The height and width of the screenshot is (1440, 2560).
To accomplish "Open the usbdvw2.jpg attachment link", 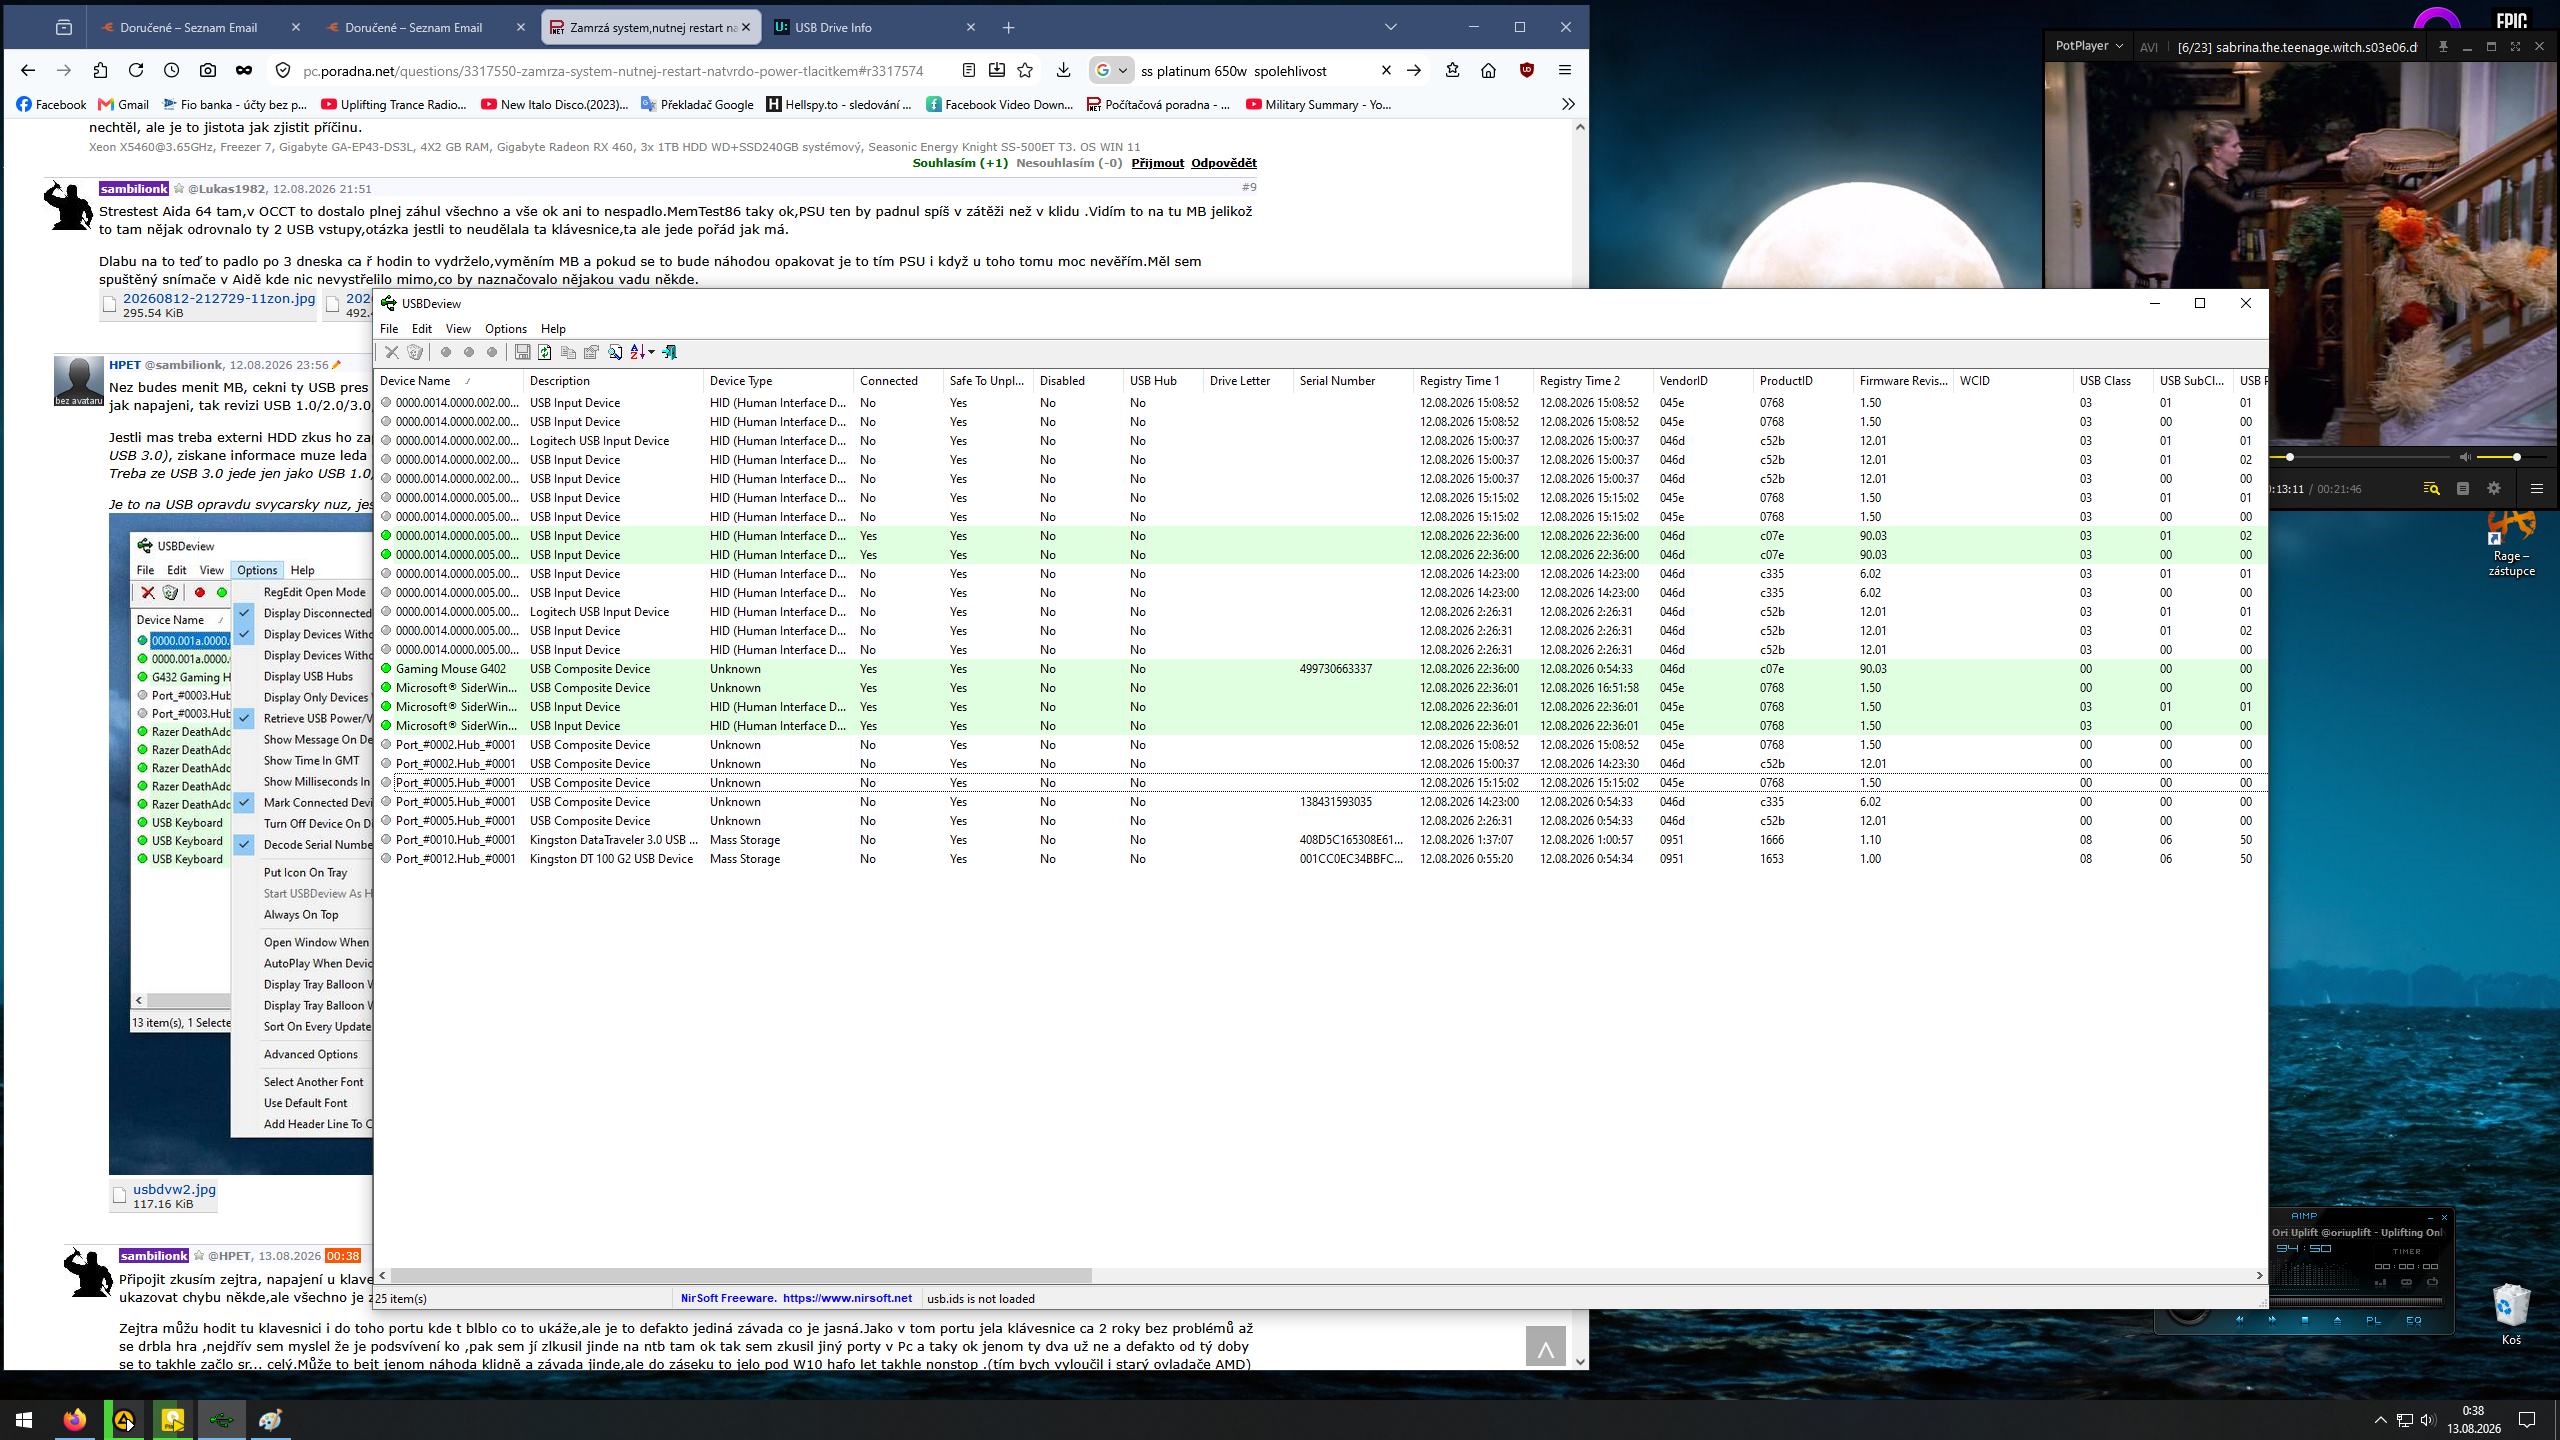I will (174, 1189).
